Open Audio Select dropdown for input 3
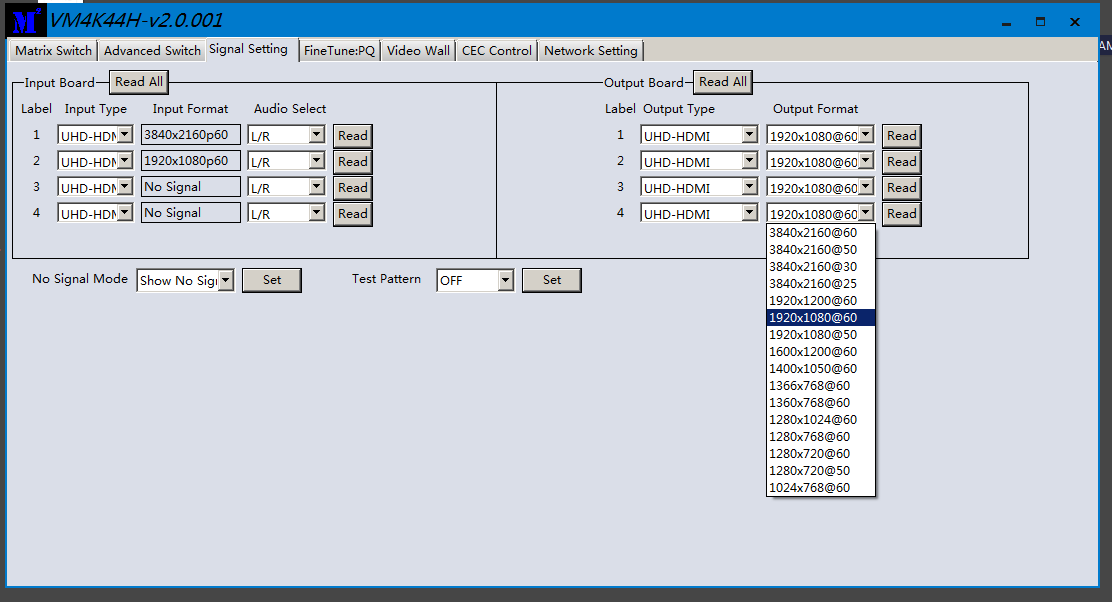The height and width of the screenshot is (602, 1112). tap(316, 187)
